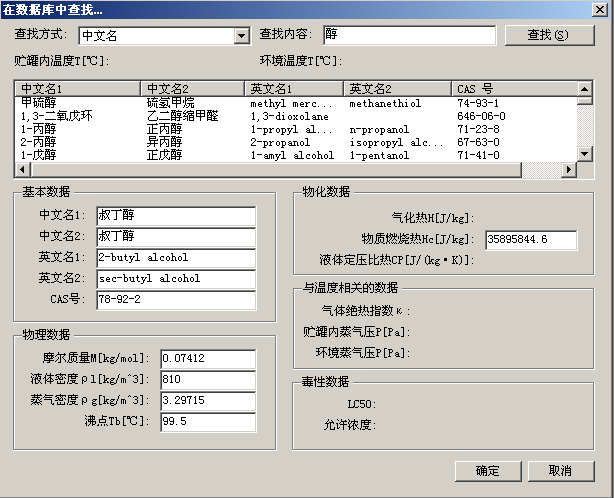Viewport: 614px width, 498px height.
Task: Click the CAS号 field showing 78-92-2
Action: click(x=176, y=300)
